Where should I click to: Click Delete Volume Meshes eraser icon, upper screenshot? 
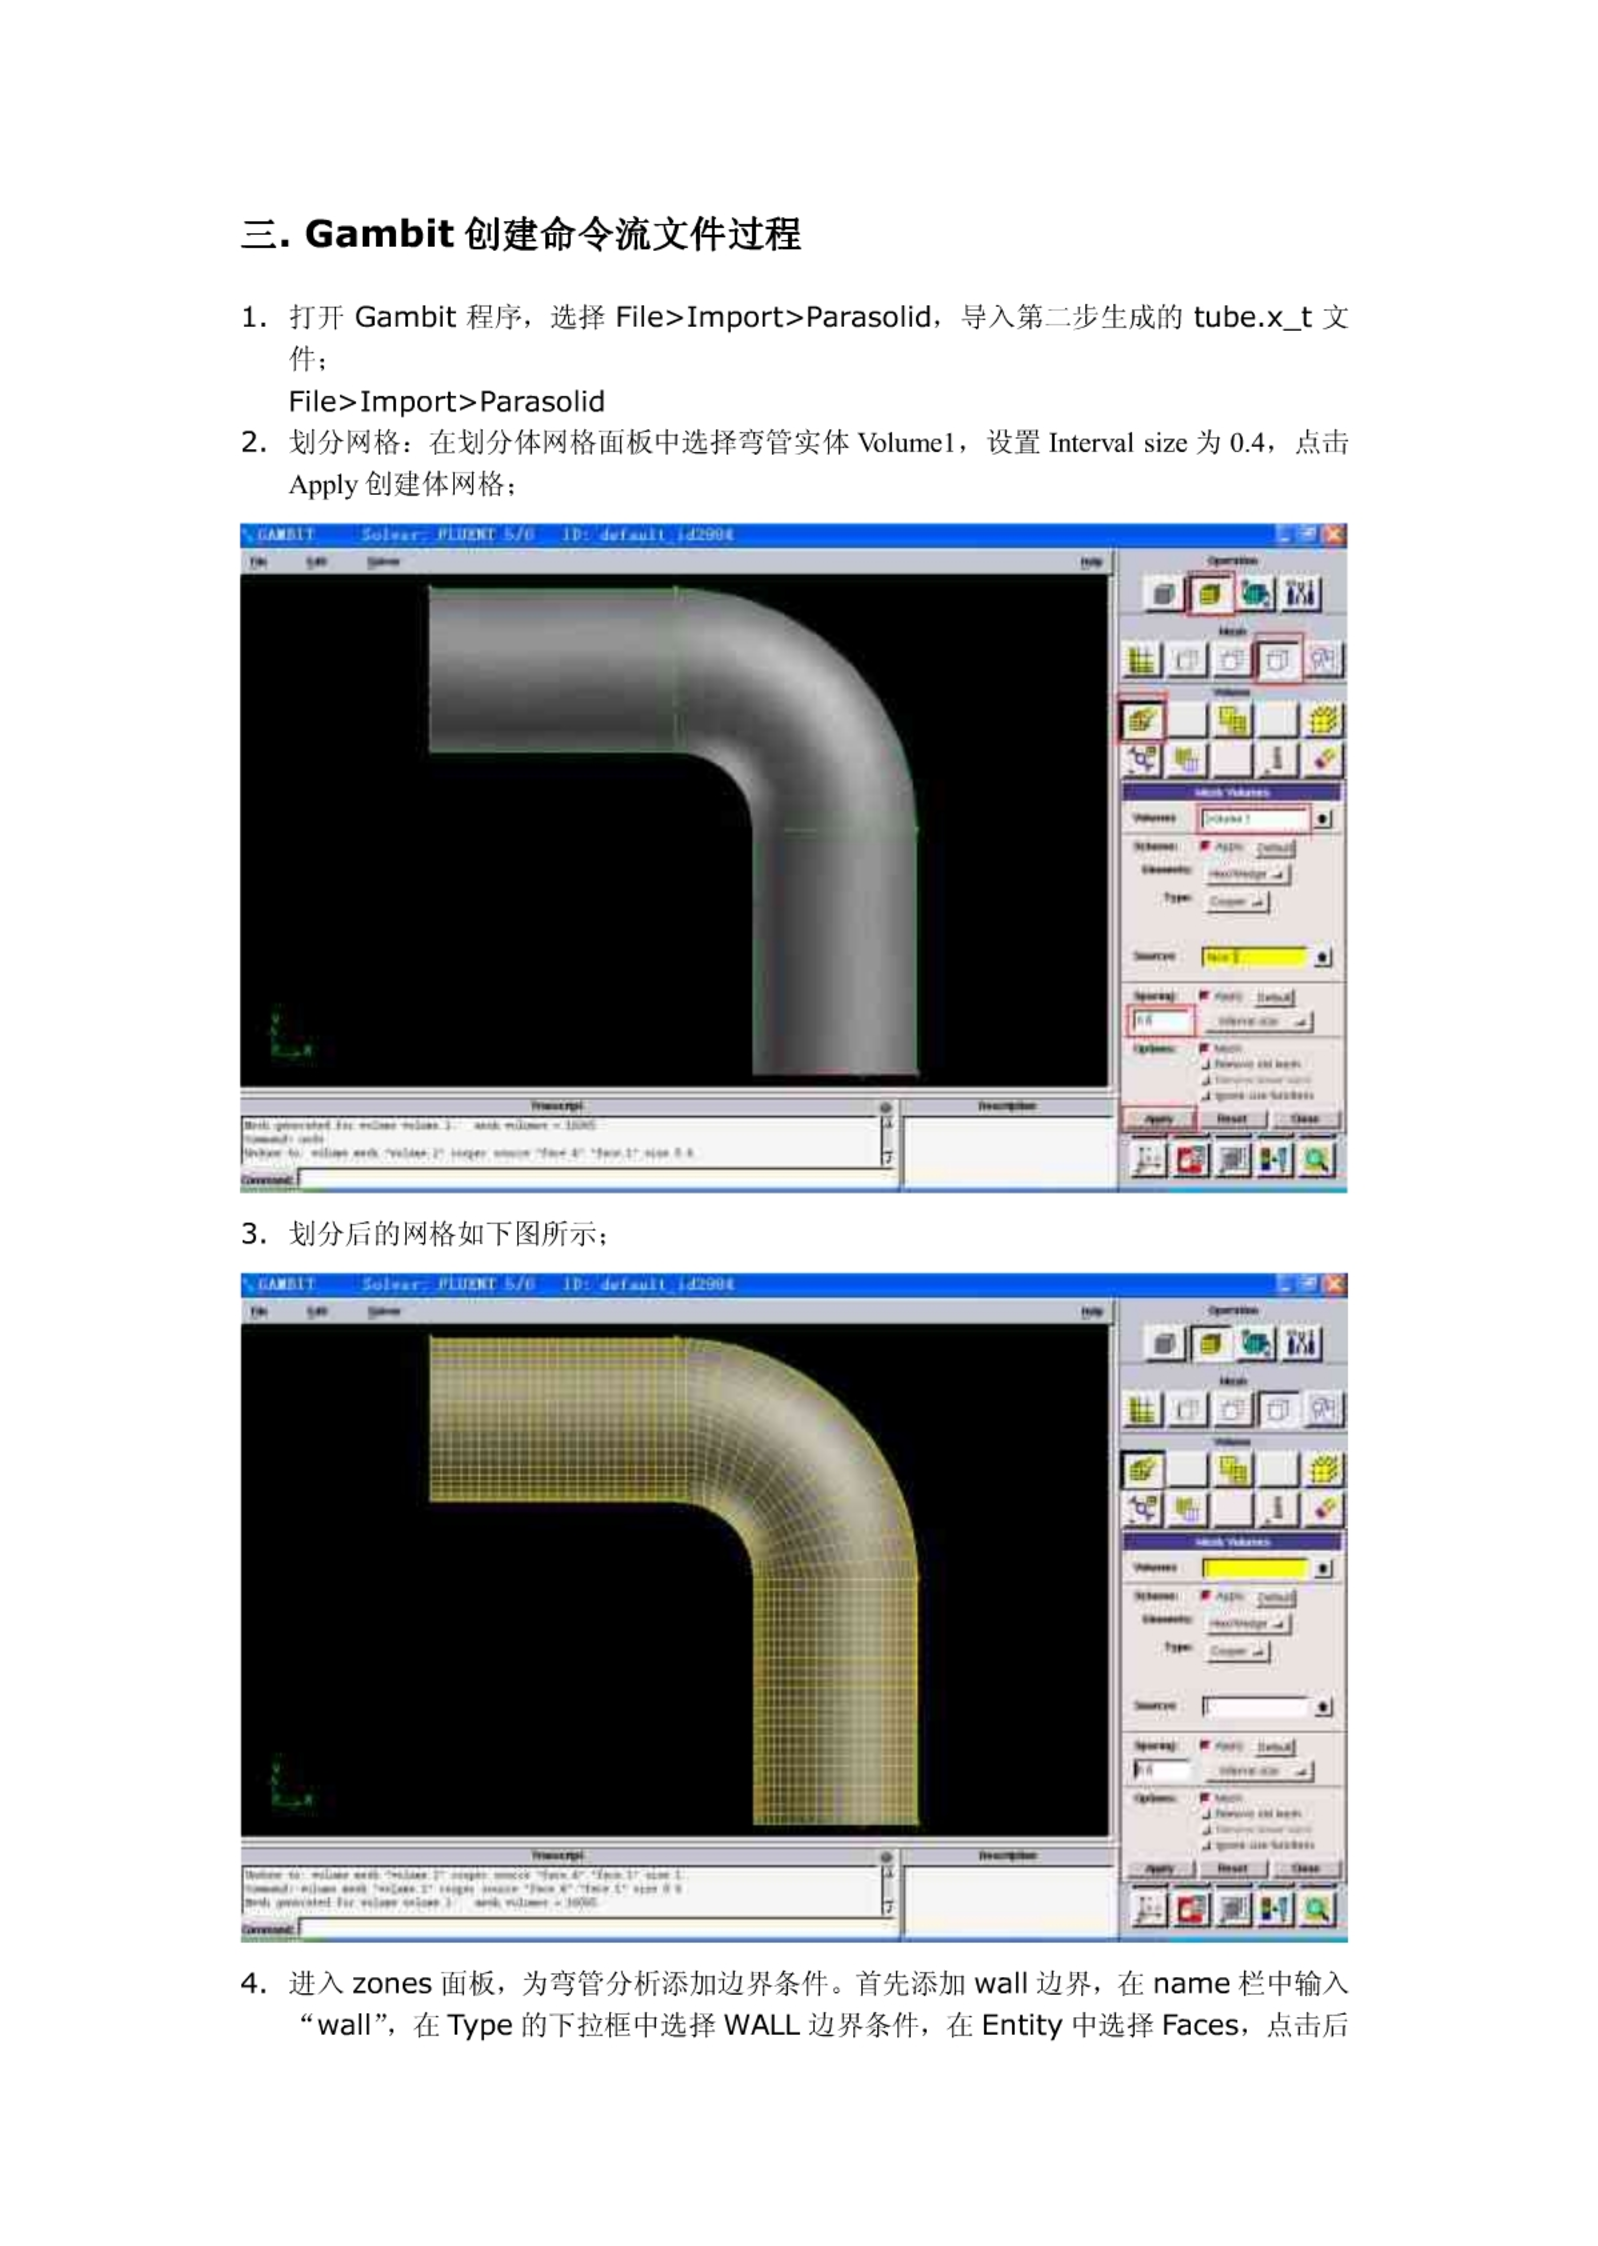[1323, 760]
